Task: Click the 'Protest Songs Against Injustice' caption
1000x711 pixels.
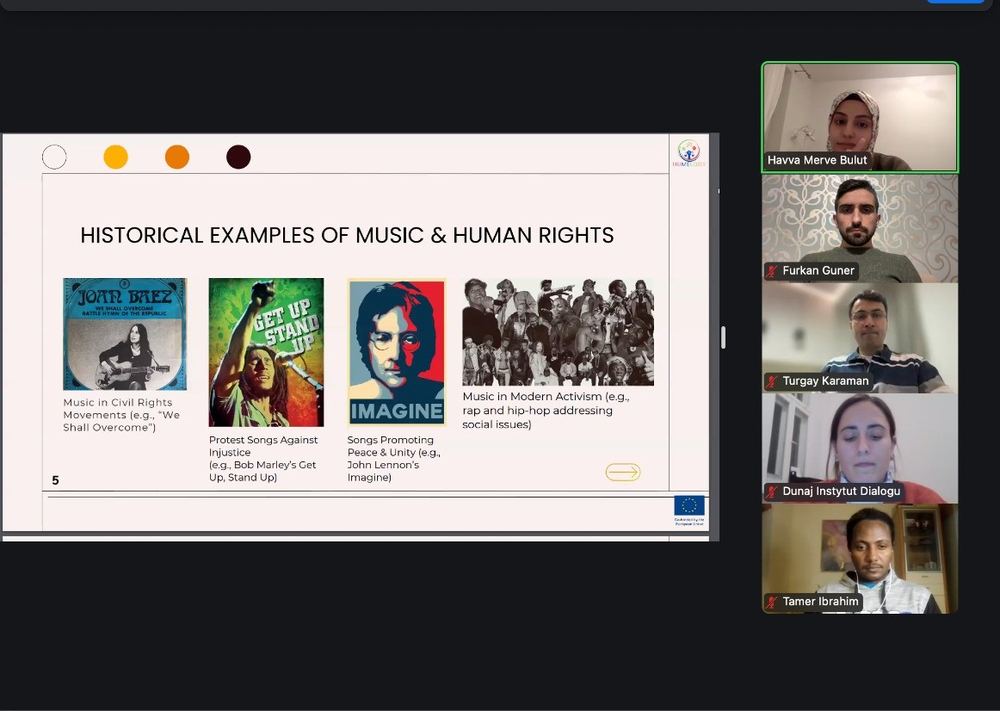Action: pos(263,458)
